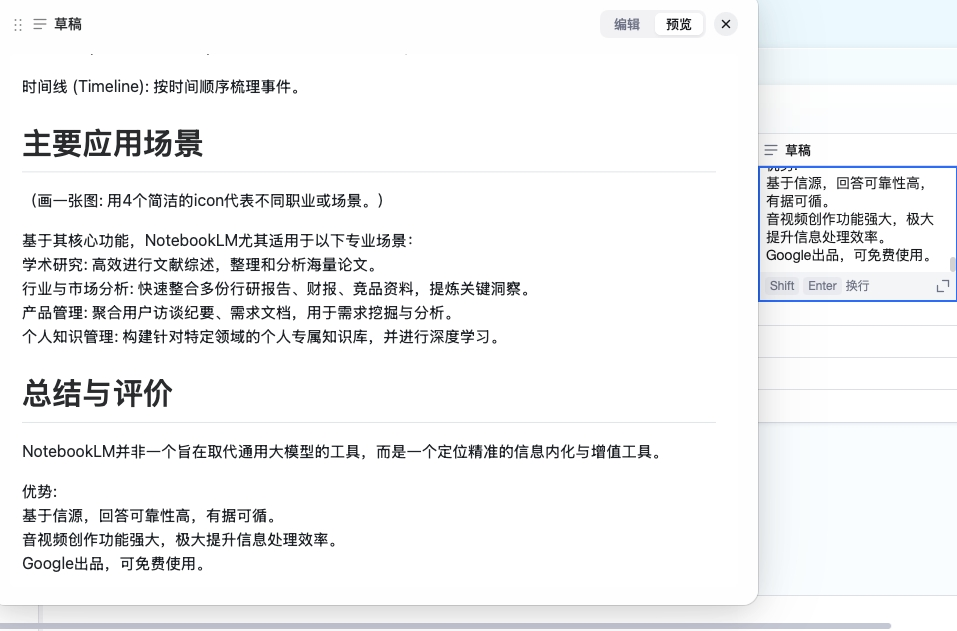Select the 预览 tab

coord(679,24)
